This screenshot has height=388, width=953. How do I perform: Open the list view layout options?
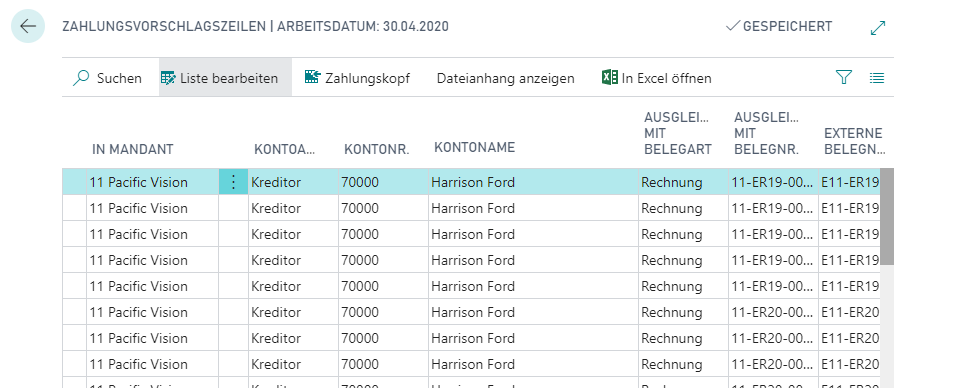click(x=876, y=77)
